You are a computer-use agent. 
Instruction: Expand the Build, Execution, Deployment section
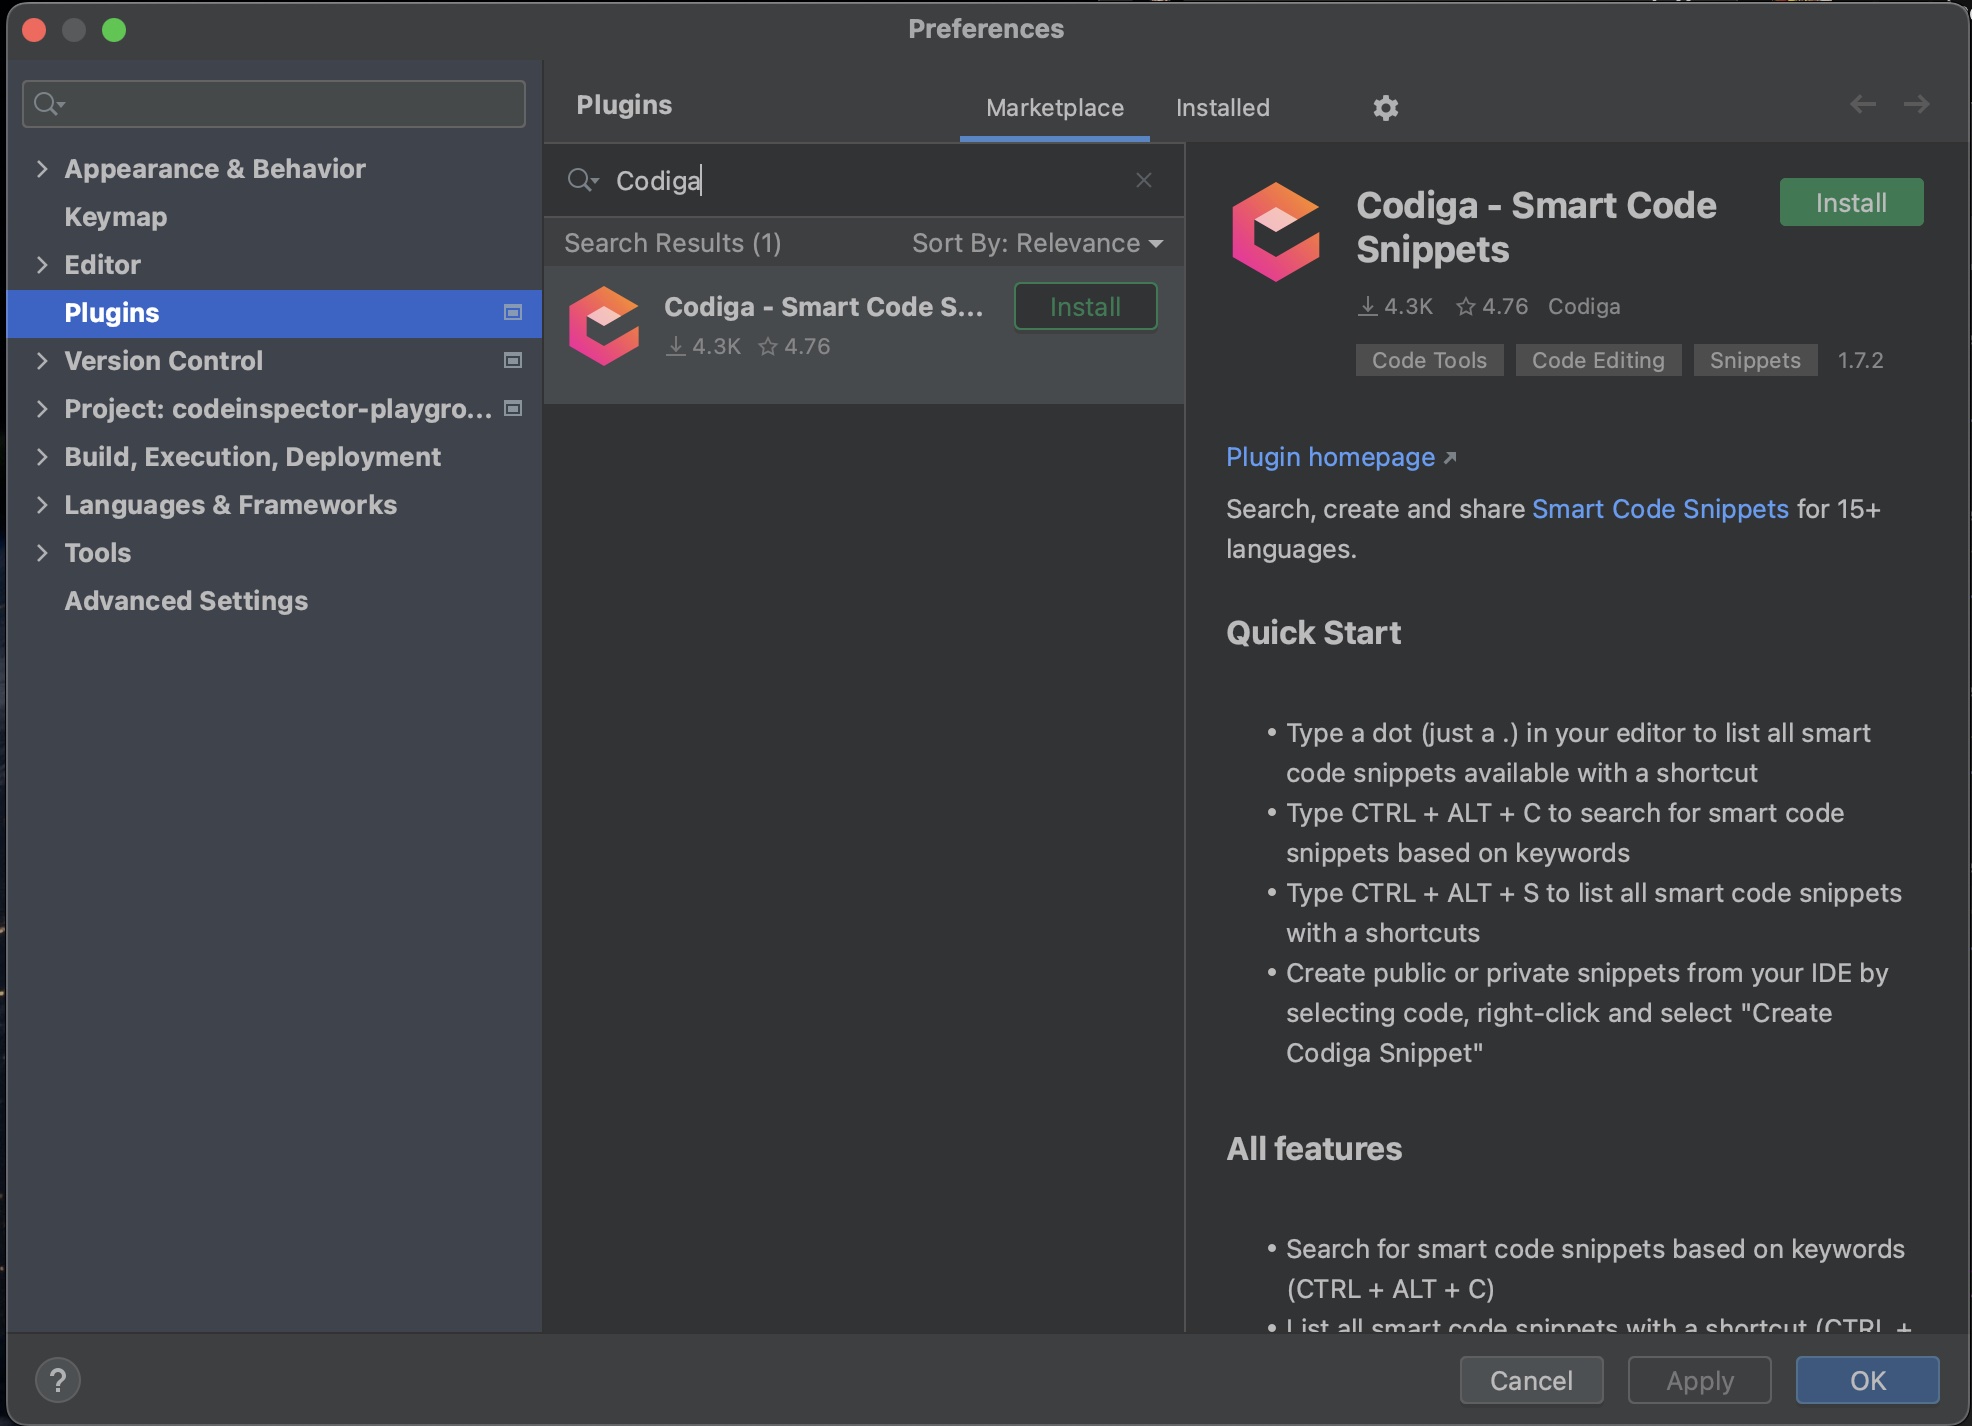[41, 456]
